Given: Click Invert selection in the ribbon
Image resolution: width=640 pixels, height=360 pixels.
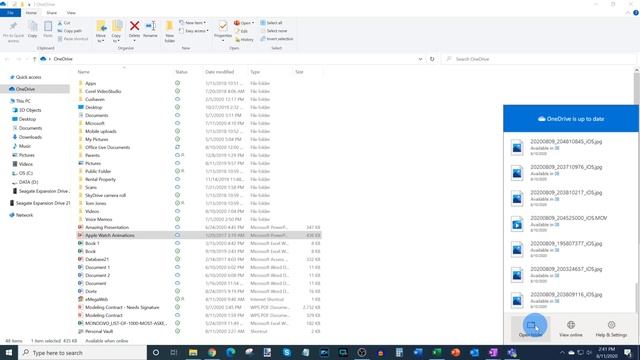Looking at the screenshot, I should coord(277,39).
